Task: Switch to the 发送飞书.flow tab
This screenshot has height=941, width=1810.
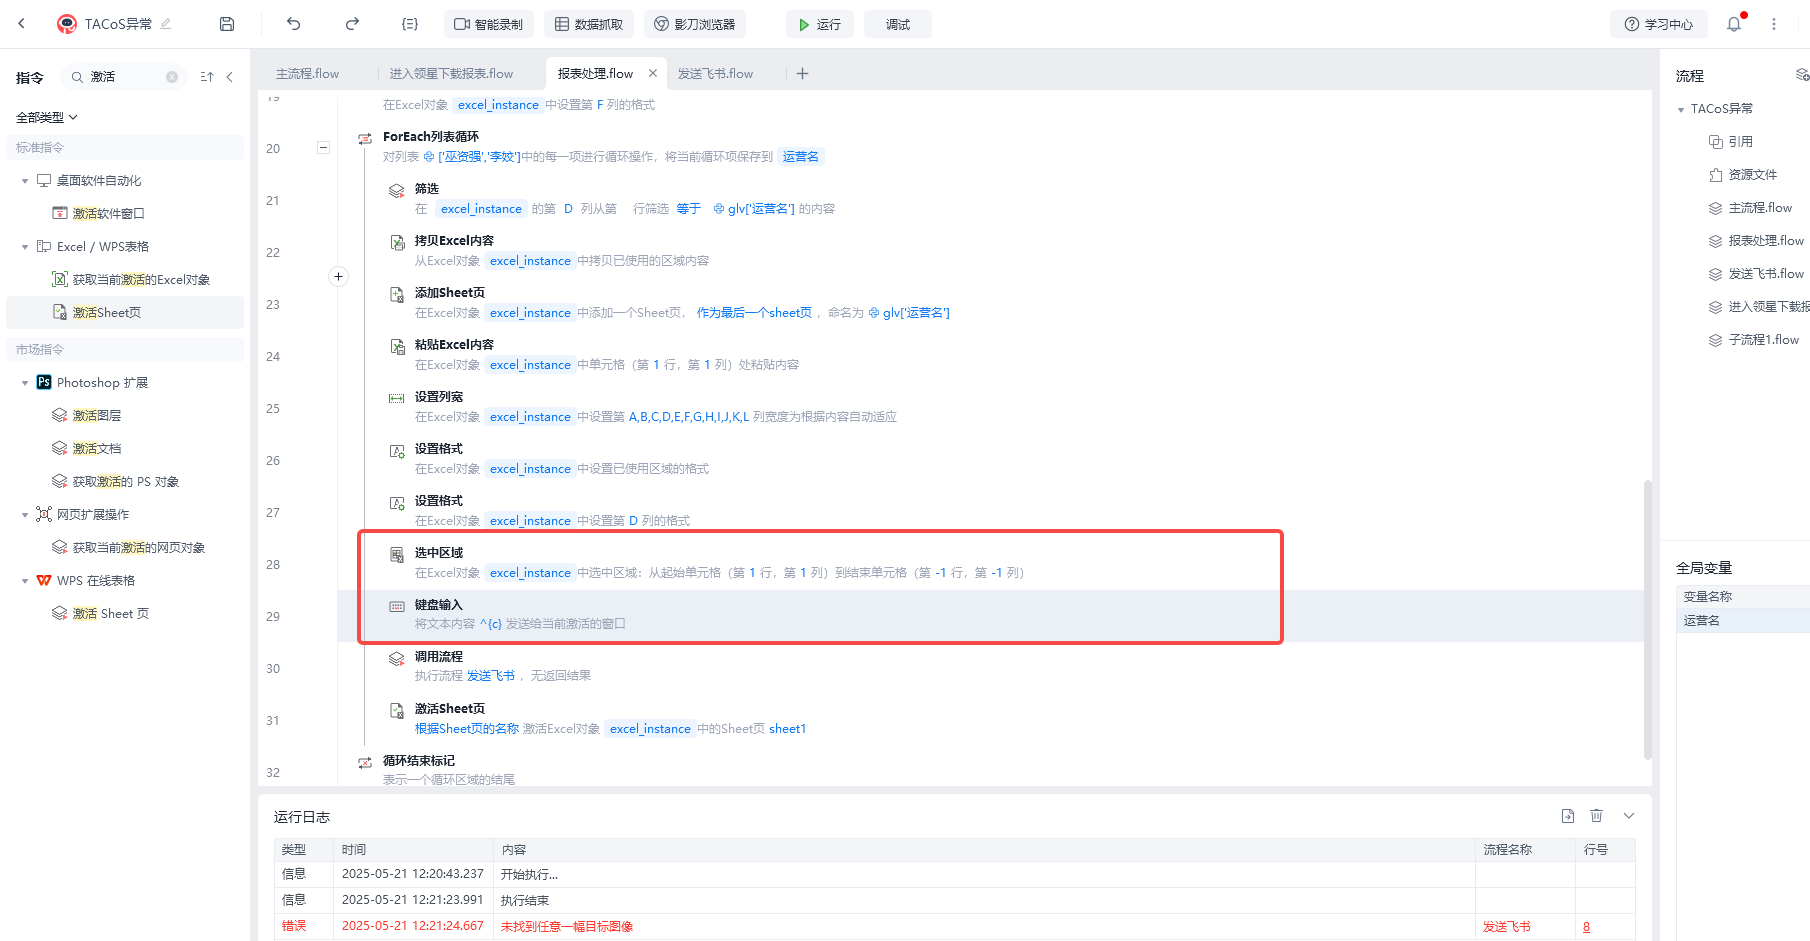Action: click(x=715, y=74)
